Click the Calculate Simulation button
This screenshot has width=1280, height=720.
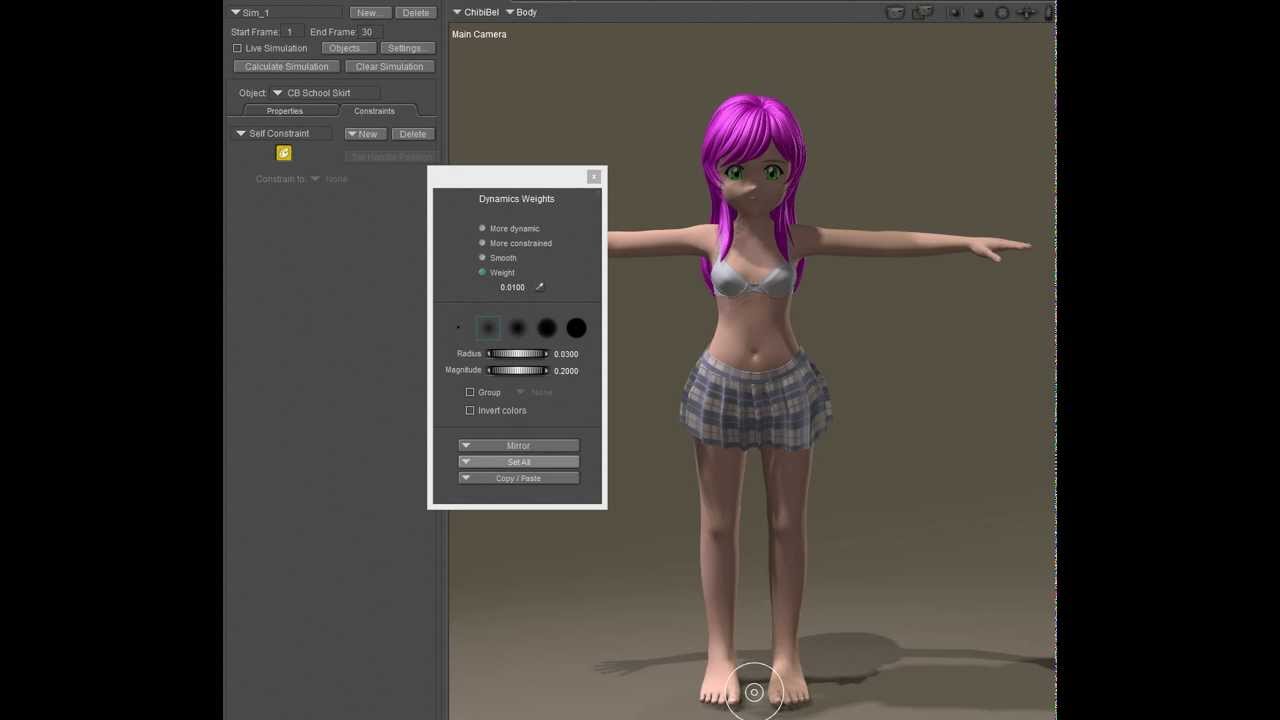pyautogui.click(x=287, y=67)
